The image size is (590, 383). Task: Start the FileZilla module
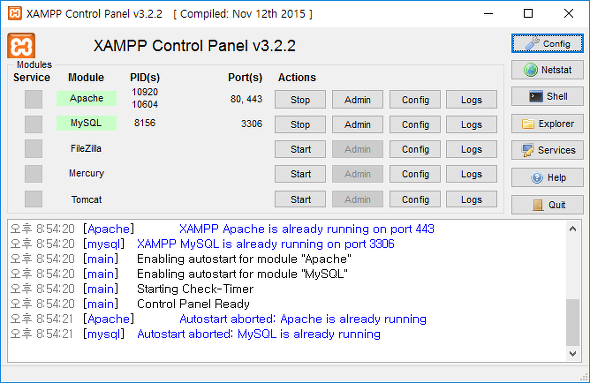300,149
